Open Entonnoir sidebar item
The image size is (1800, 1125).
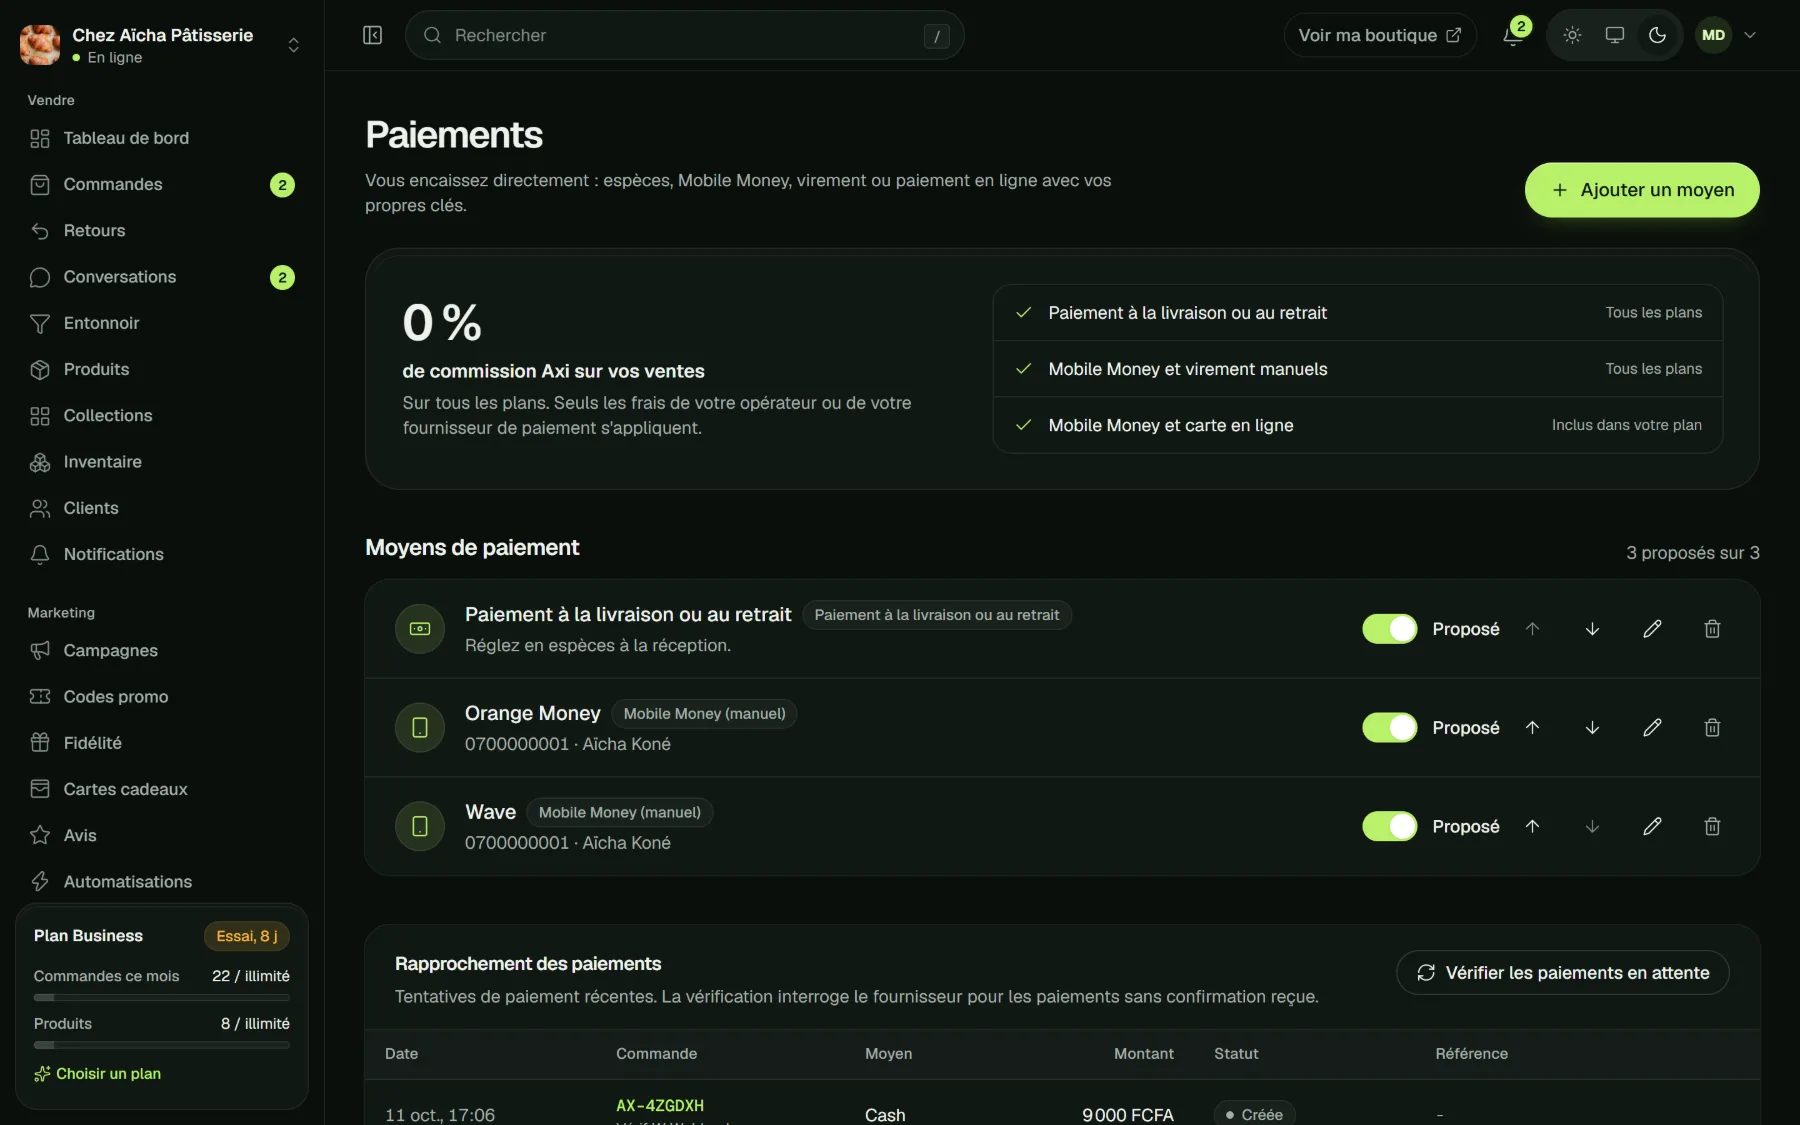(x=161, y=323)
